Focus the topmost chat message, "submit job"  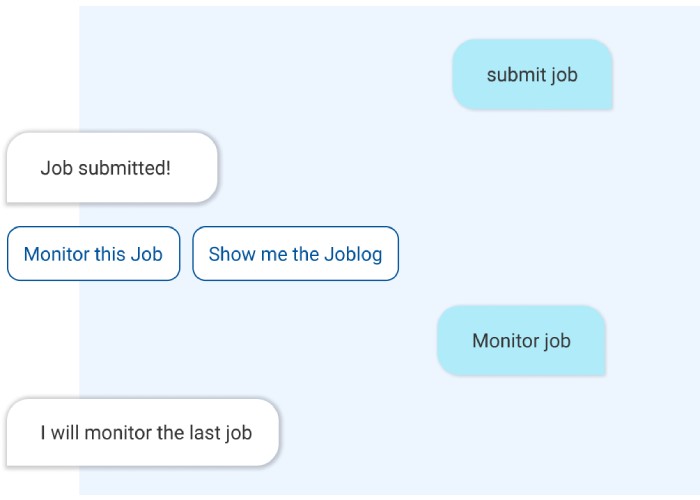tap(532, 75)
